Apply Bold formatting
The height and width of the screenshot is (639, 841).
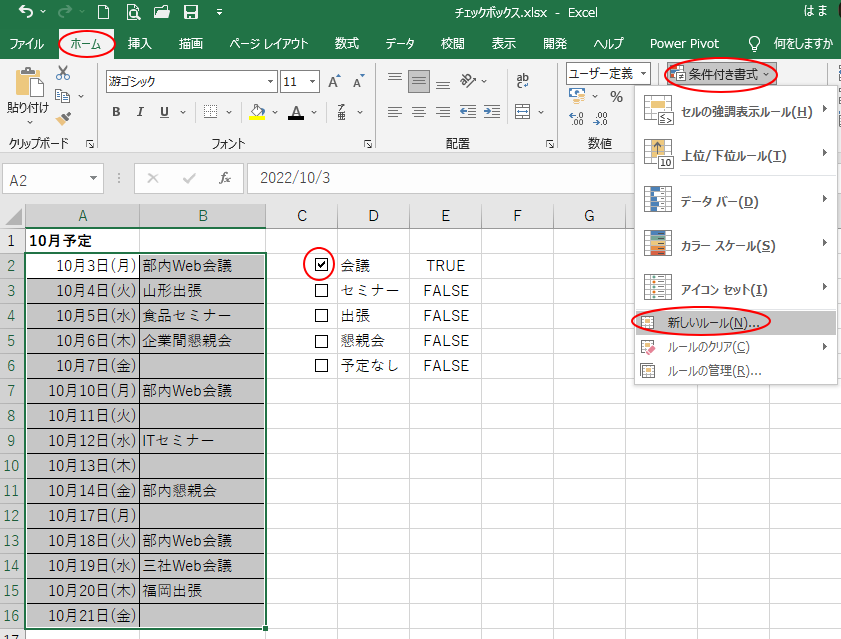pyautogui.click(x=116, y=112)
